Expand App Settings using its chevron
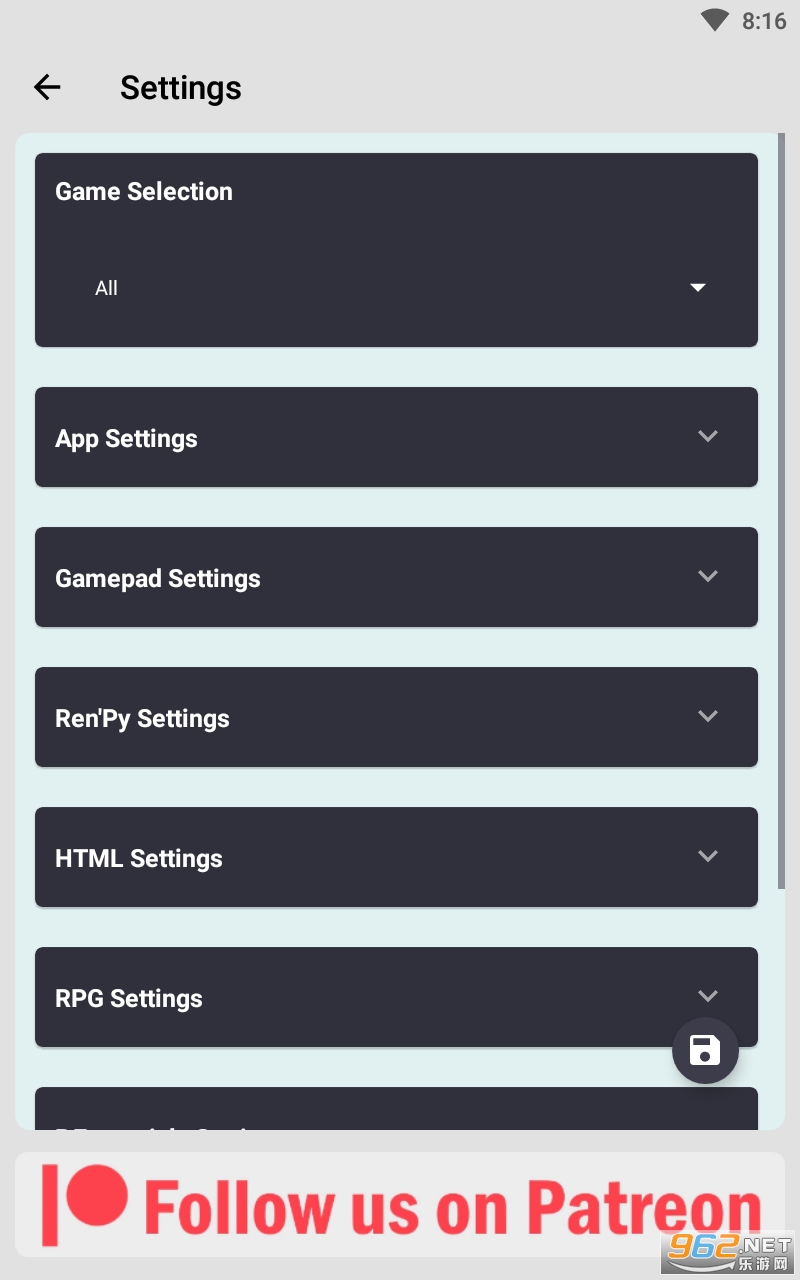Image resolution: width=800 pixels, height=1280 pixels. (x=708, y=436)
